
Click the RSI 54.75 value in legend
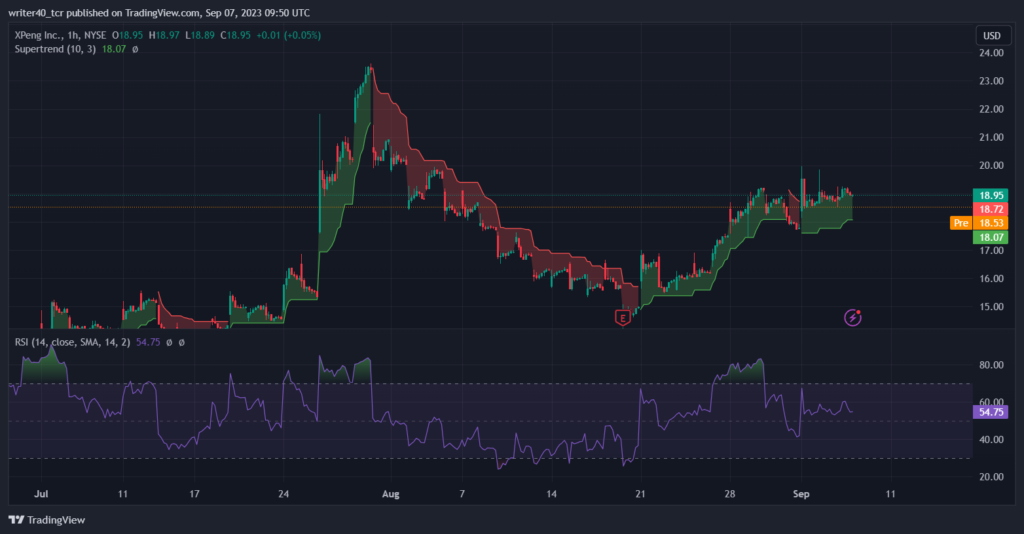(148, 342)
